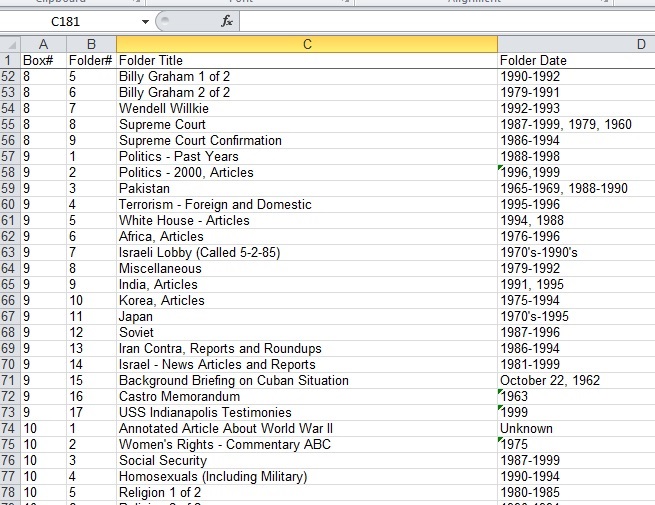The image size is (655, 505).
Task: Select the Folder Date header cell
Action: coord(576,60)
